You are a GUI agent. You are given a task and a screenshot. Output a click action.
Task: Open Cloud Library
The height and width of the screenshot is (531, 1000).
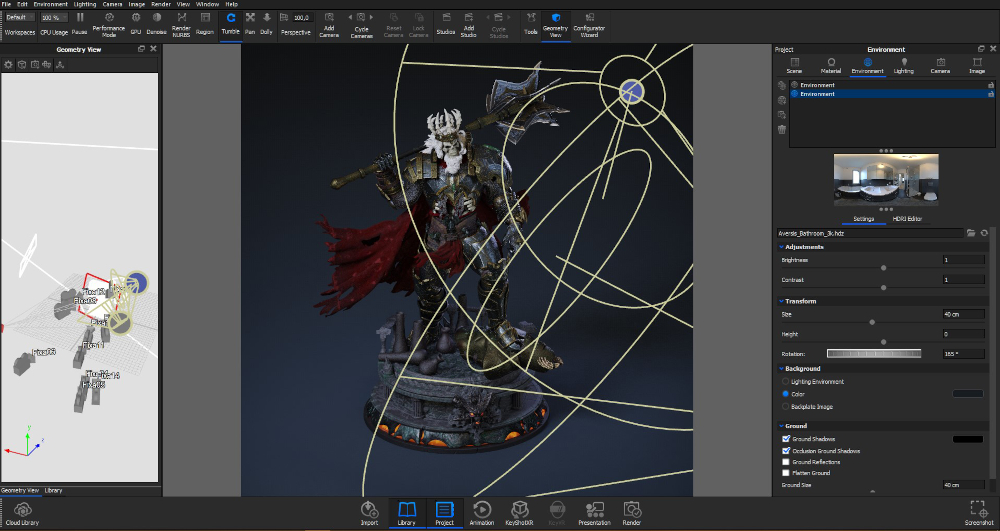[22, 514]
